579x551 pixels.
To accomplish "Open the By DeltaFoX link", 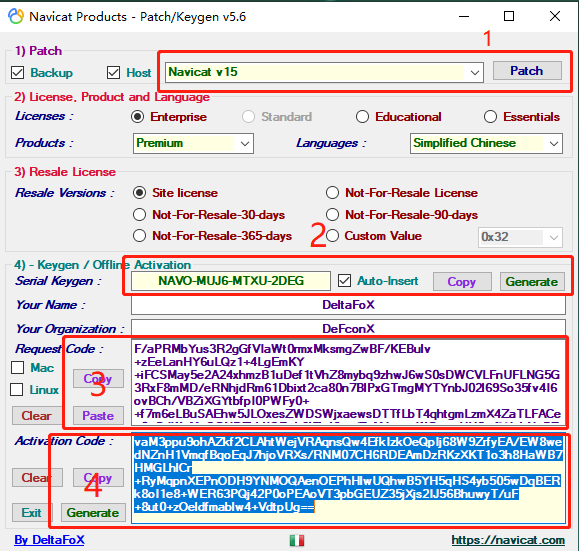I will pyautogui.click(x=49, y=540).
